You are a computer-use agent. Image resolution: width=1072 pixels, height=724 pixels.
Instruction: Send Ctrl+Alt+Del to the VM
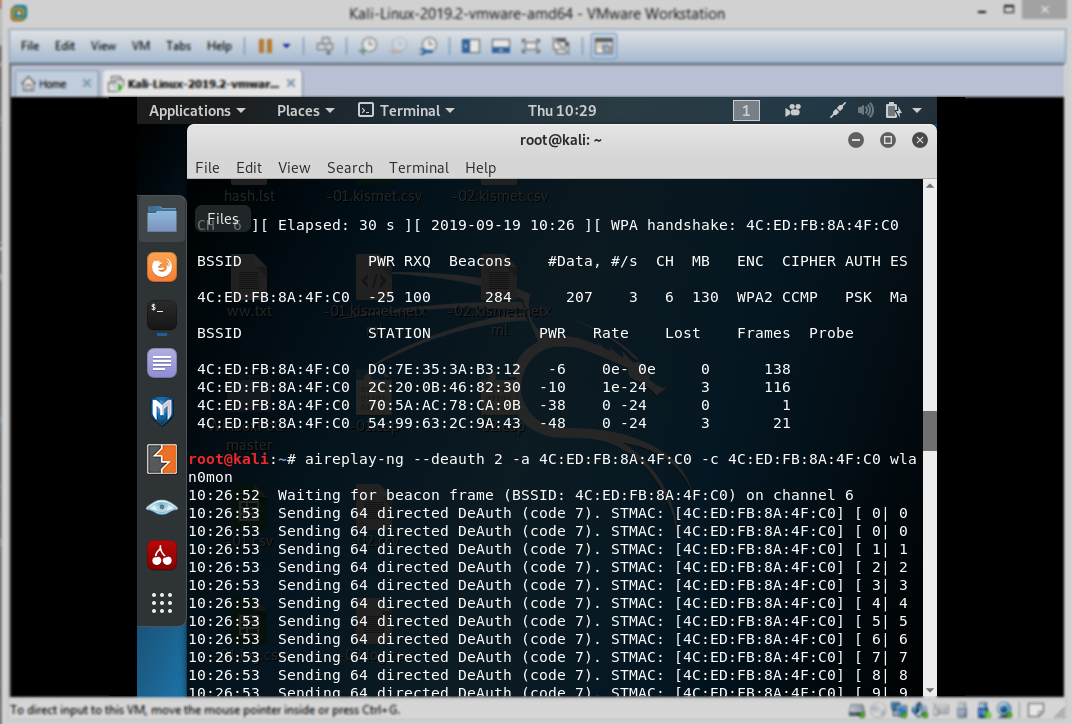[325, 46]
